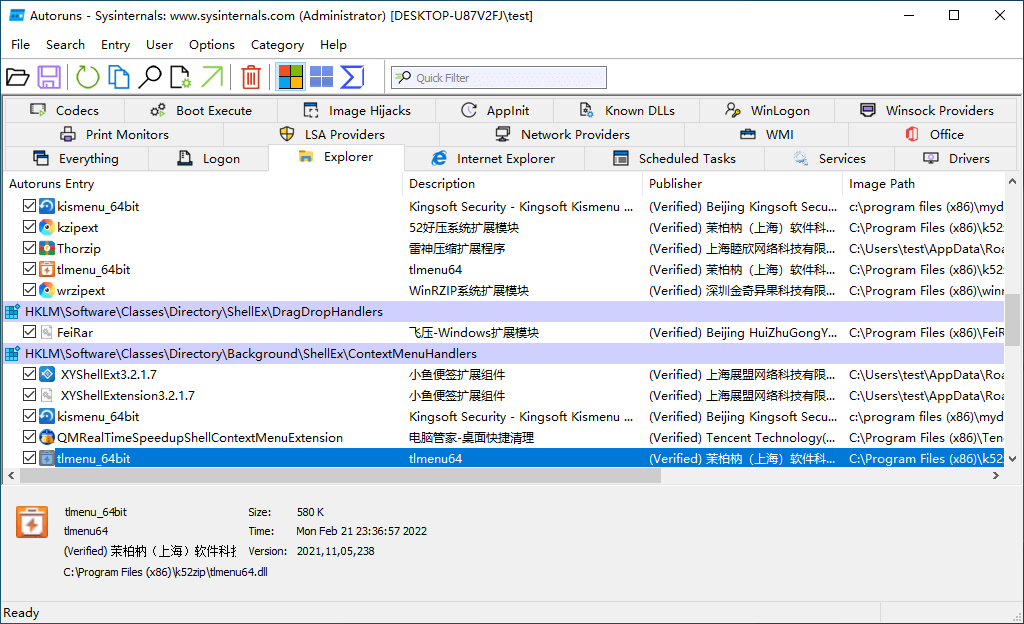1024x624 pixels.
Task: Open the Help menu
Action: (x=333, y=44)
